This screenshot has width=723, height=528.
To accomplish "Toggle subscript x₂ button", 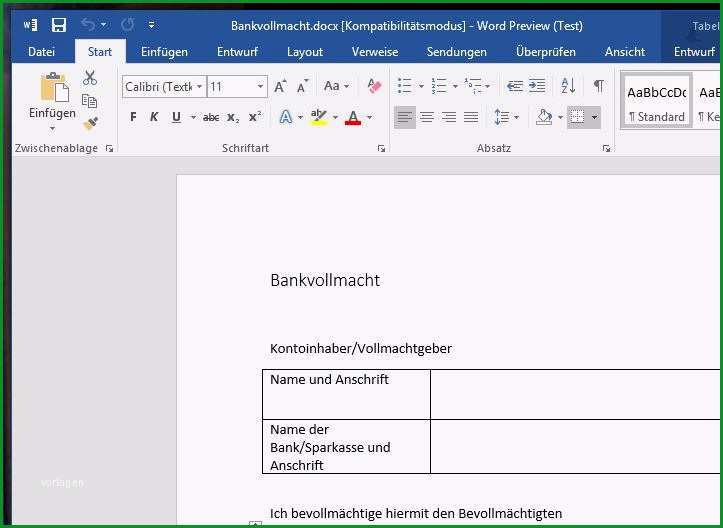I will [x=233, y=118].
